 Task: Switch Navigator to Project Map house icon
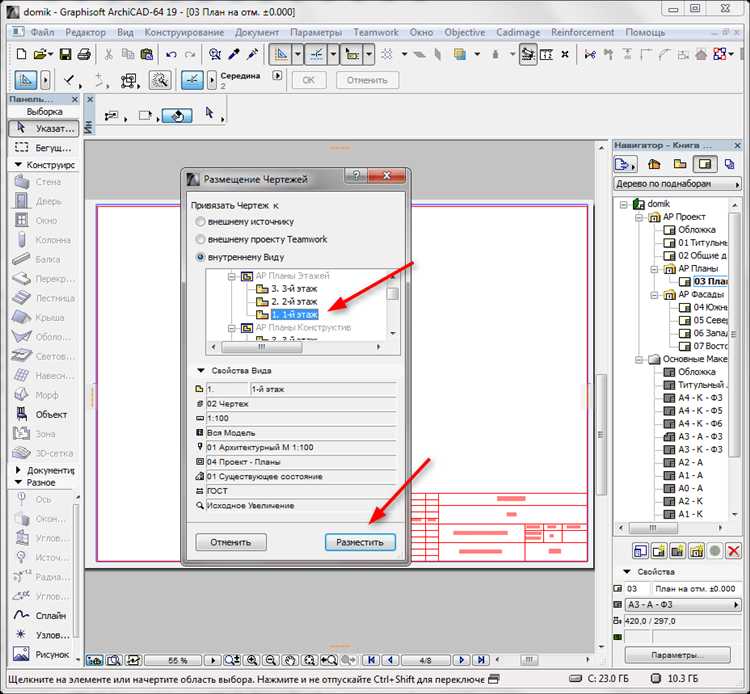[x=654, y=164]
